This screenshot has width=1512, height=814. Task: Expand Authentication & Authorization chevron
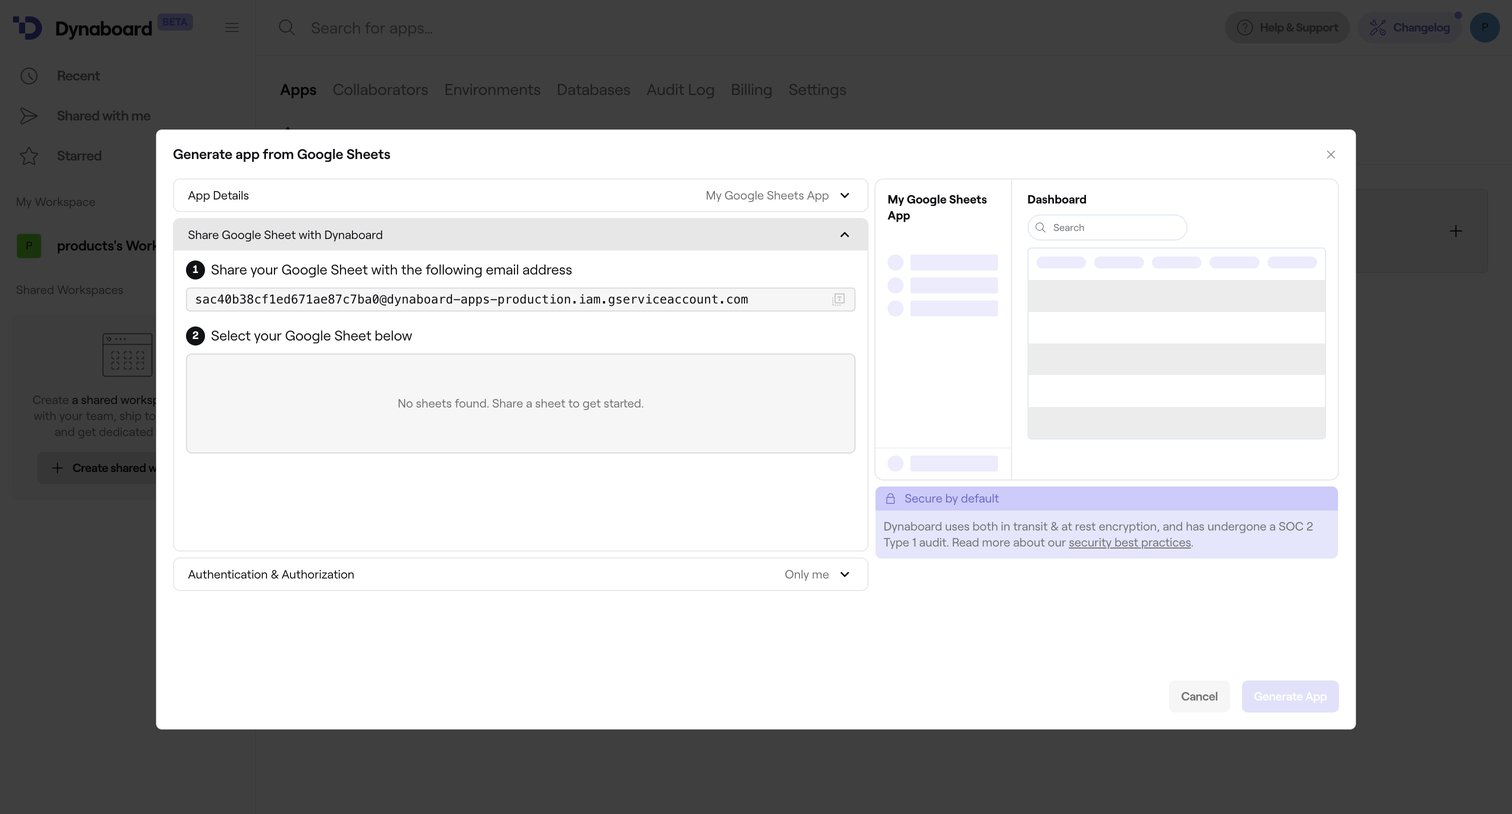click(x=845, y=575)
